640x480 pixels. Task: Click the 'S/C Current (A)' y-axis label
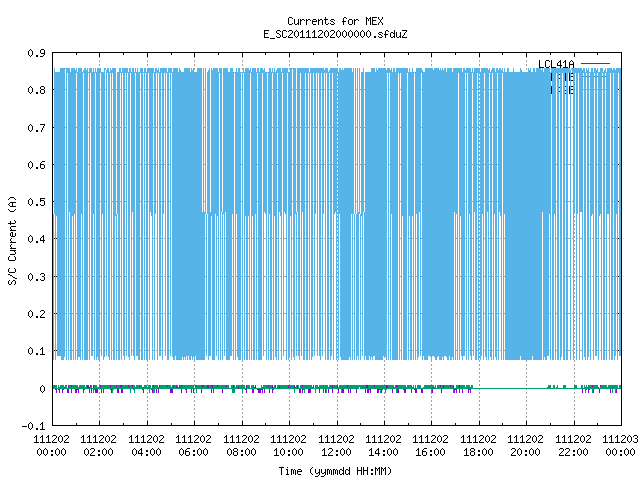click(13, 241)
